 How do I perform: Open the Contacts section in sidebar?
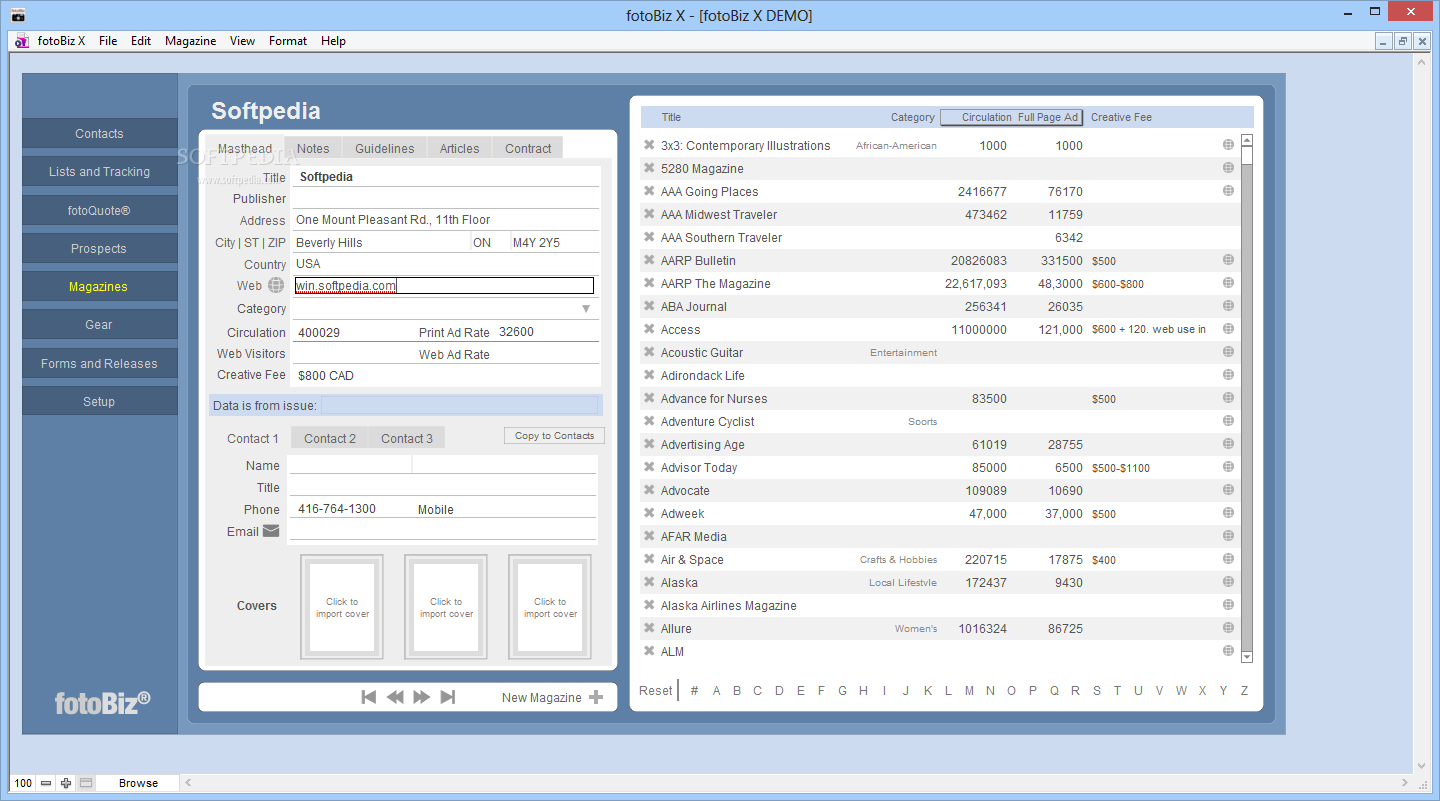99,133
